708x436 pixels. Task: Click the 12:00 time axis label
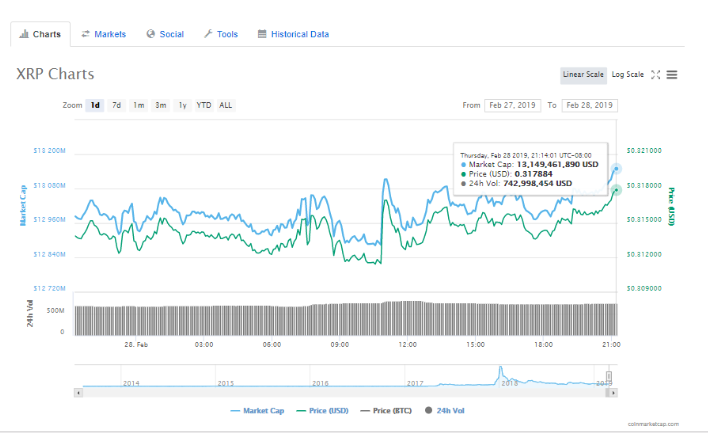coord(407,344)
